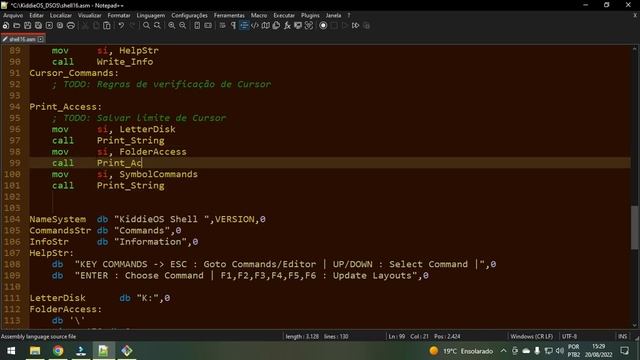Toggle word wrap toolbar icon
Viewport: 640px width, 360px height.
point(222,25)
